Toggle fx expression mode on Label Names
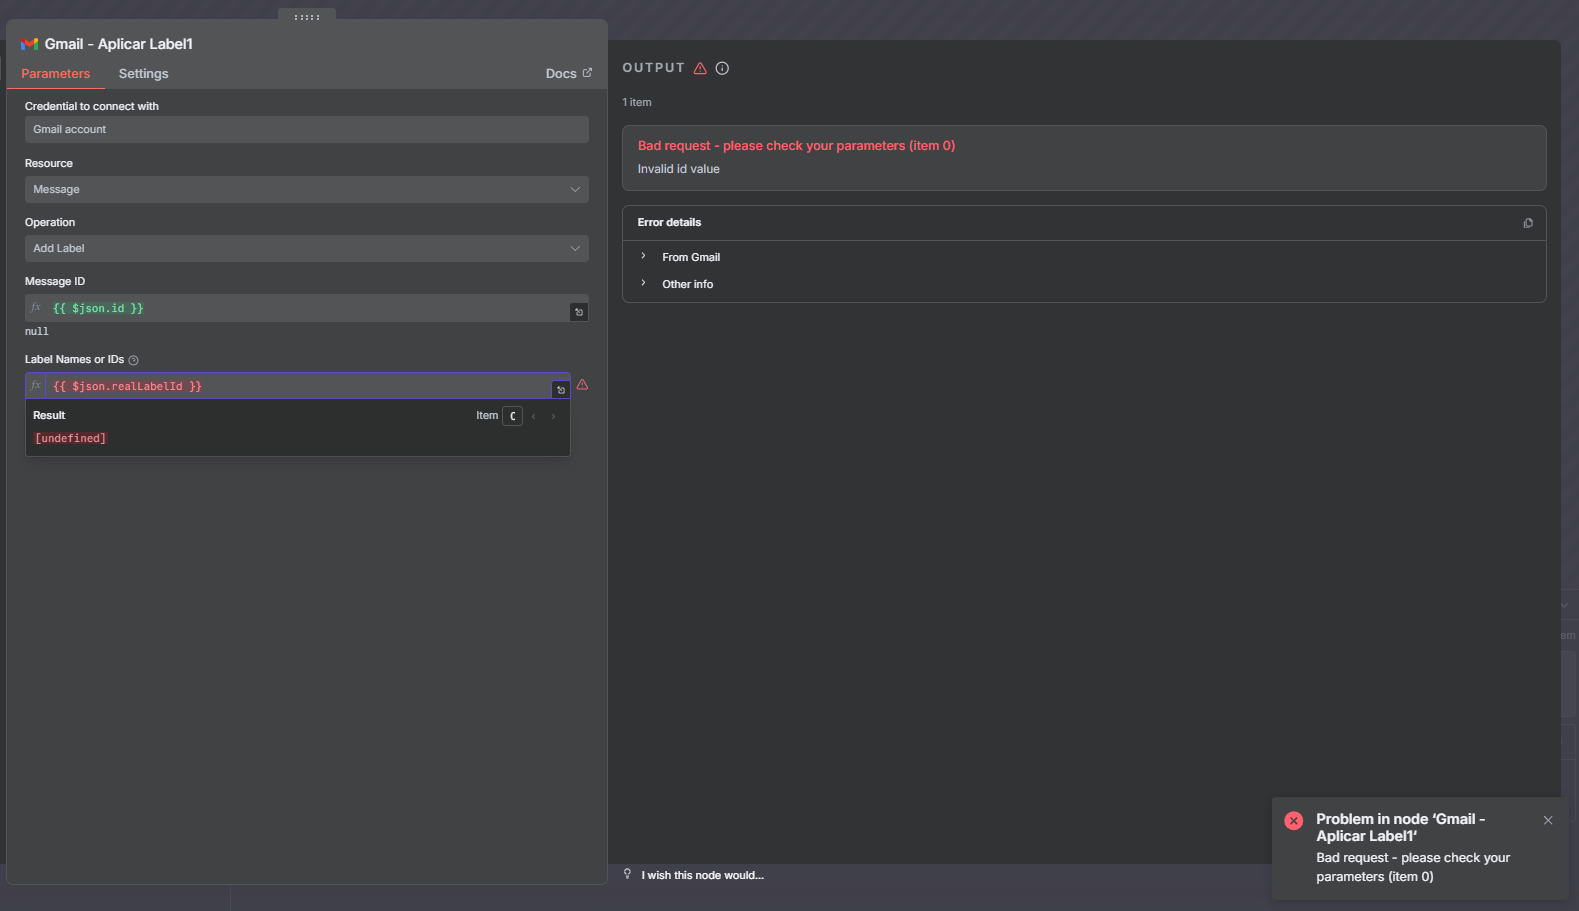Image resolution: width=1579 pixels, height=911 pixels. point(36,386)
